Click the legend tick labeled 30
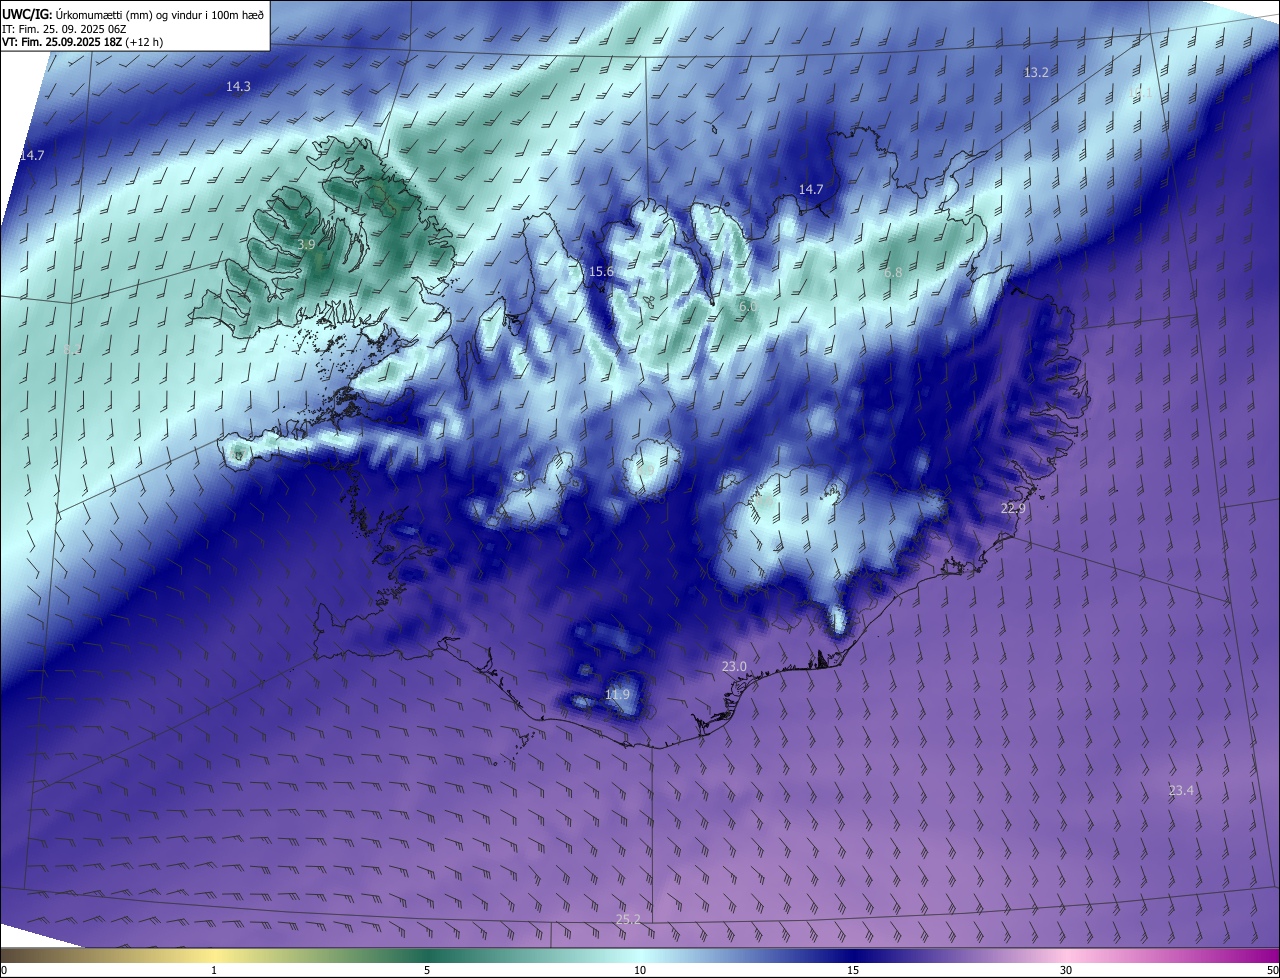 coord(1066,970)
